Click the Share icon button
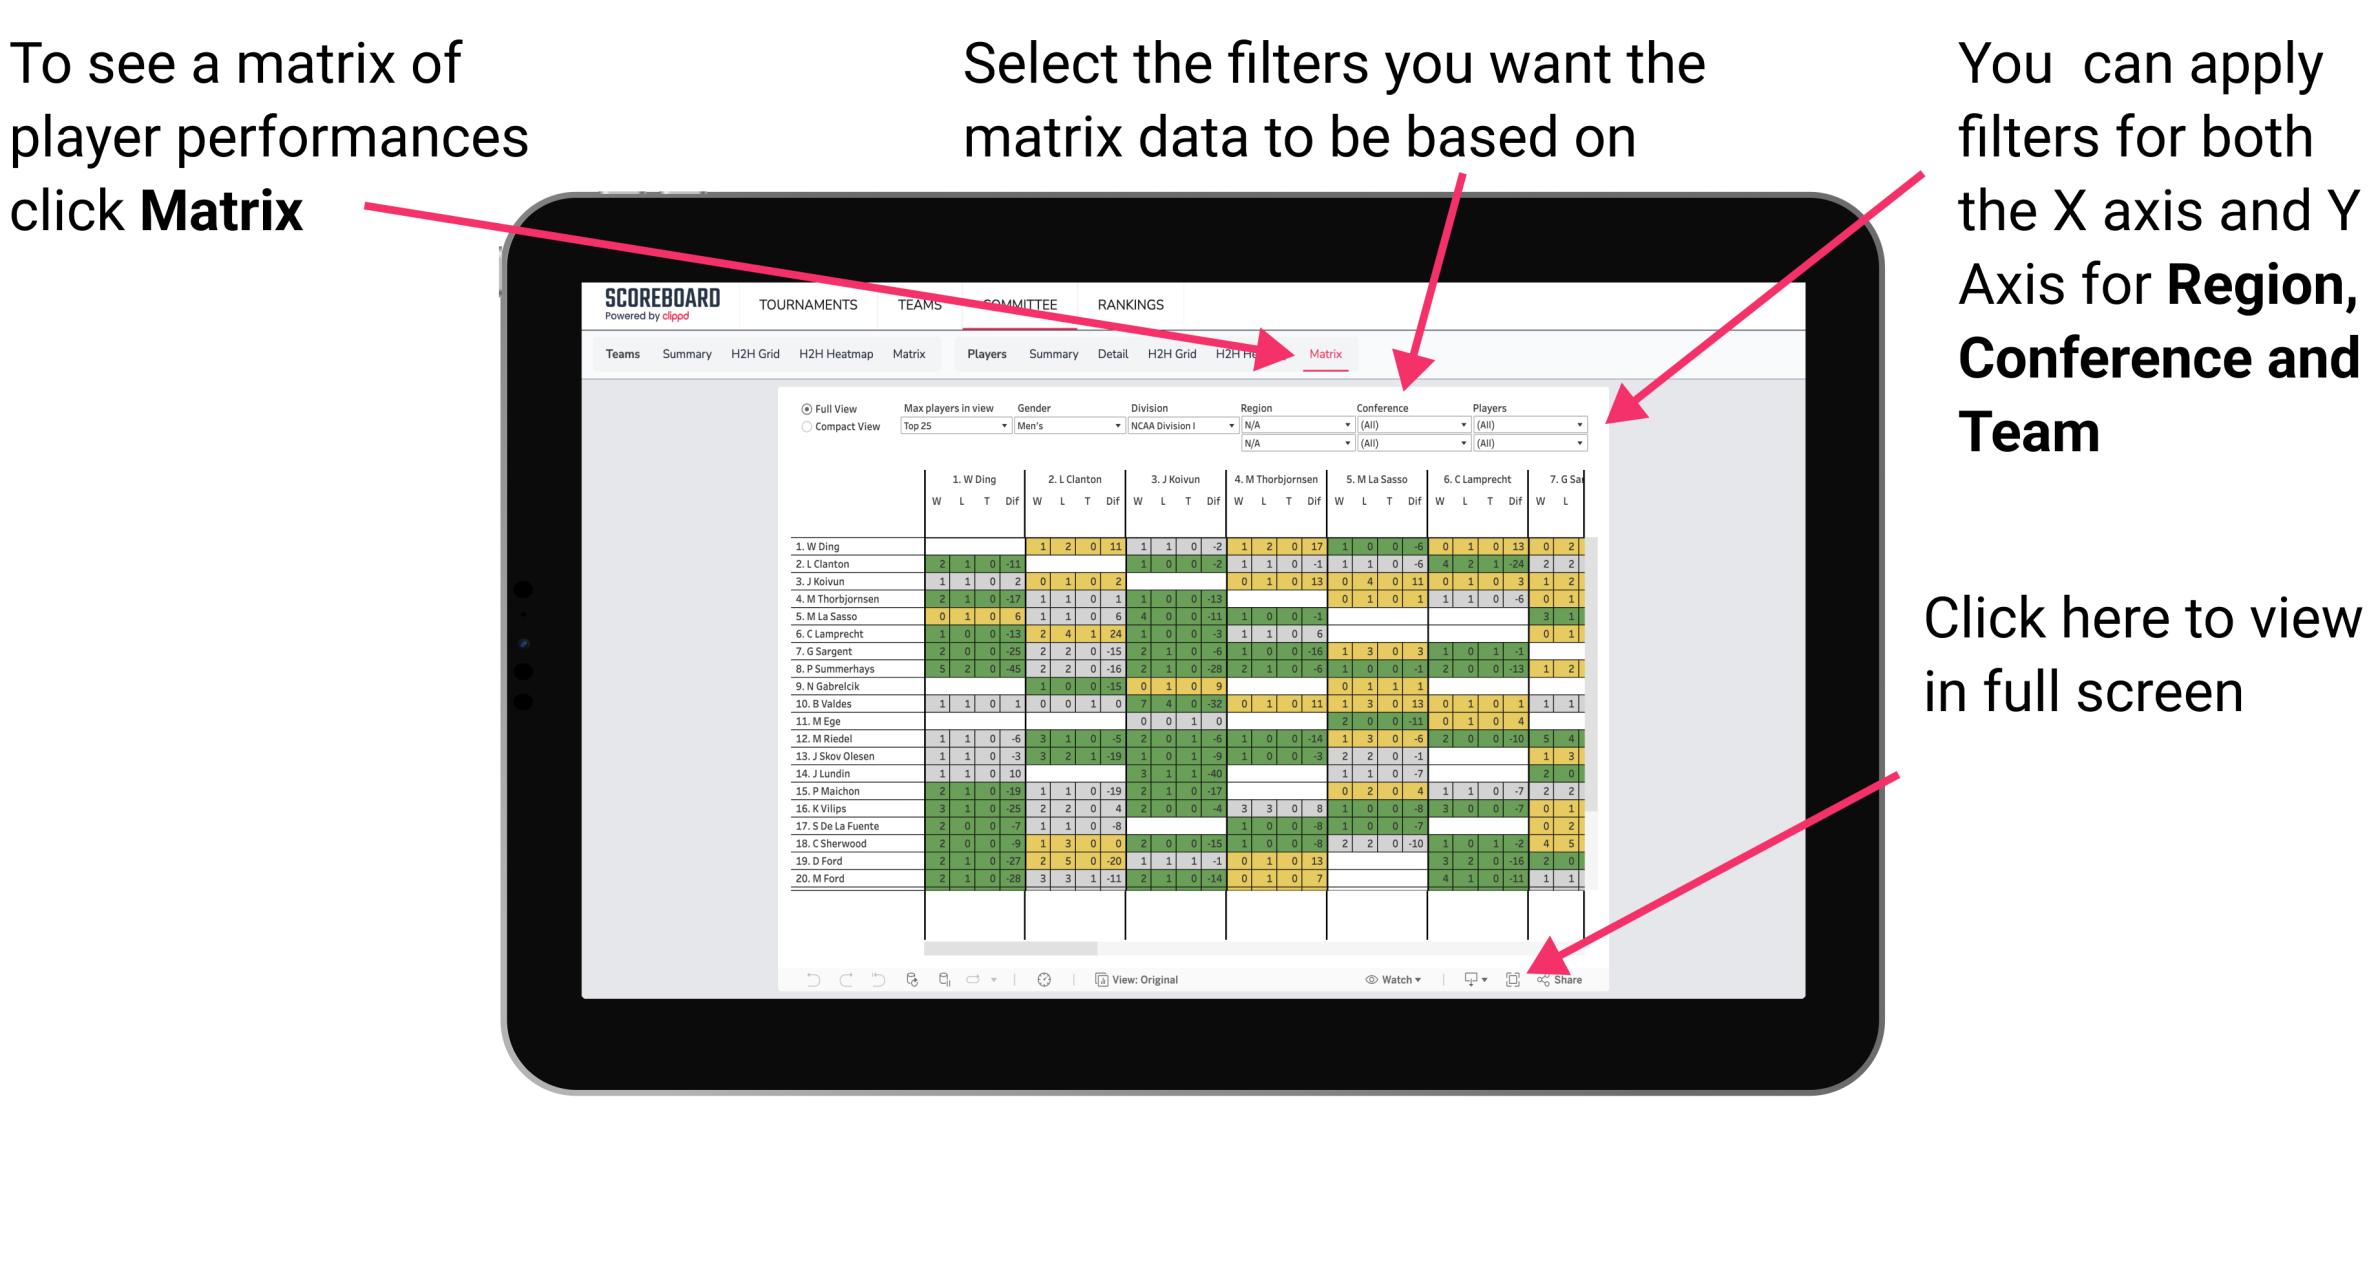 click(x=1557, y=980)
